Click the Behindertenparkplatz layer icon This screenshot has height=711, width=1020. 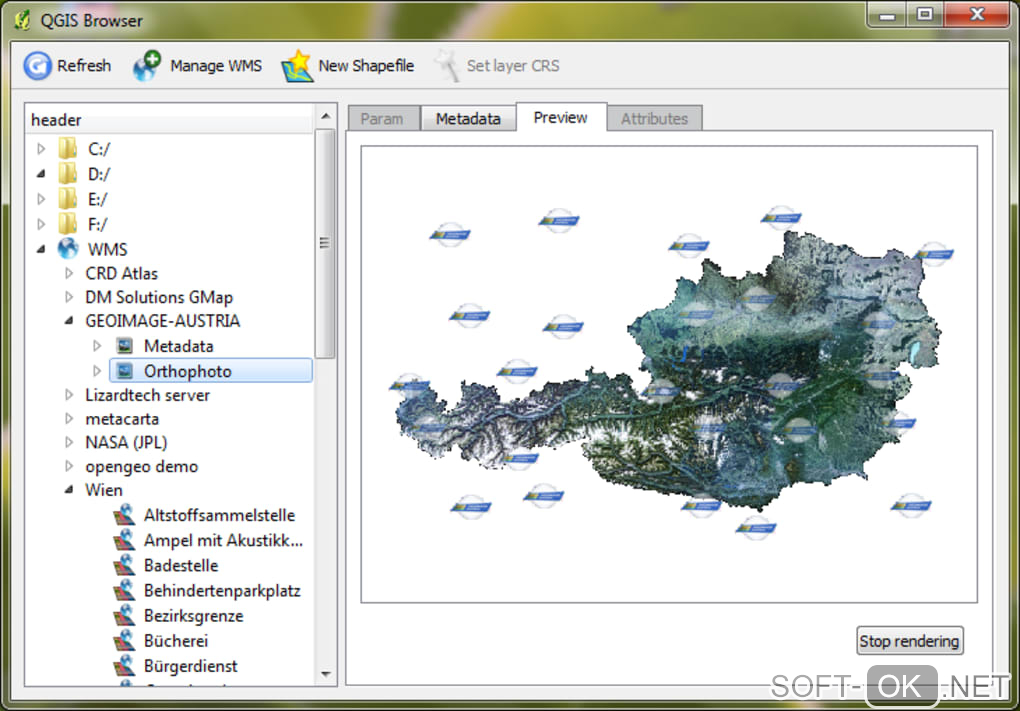pyautogui.click(x=124, y=591)
